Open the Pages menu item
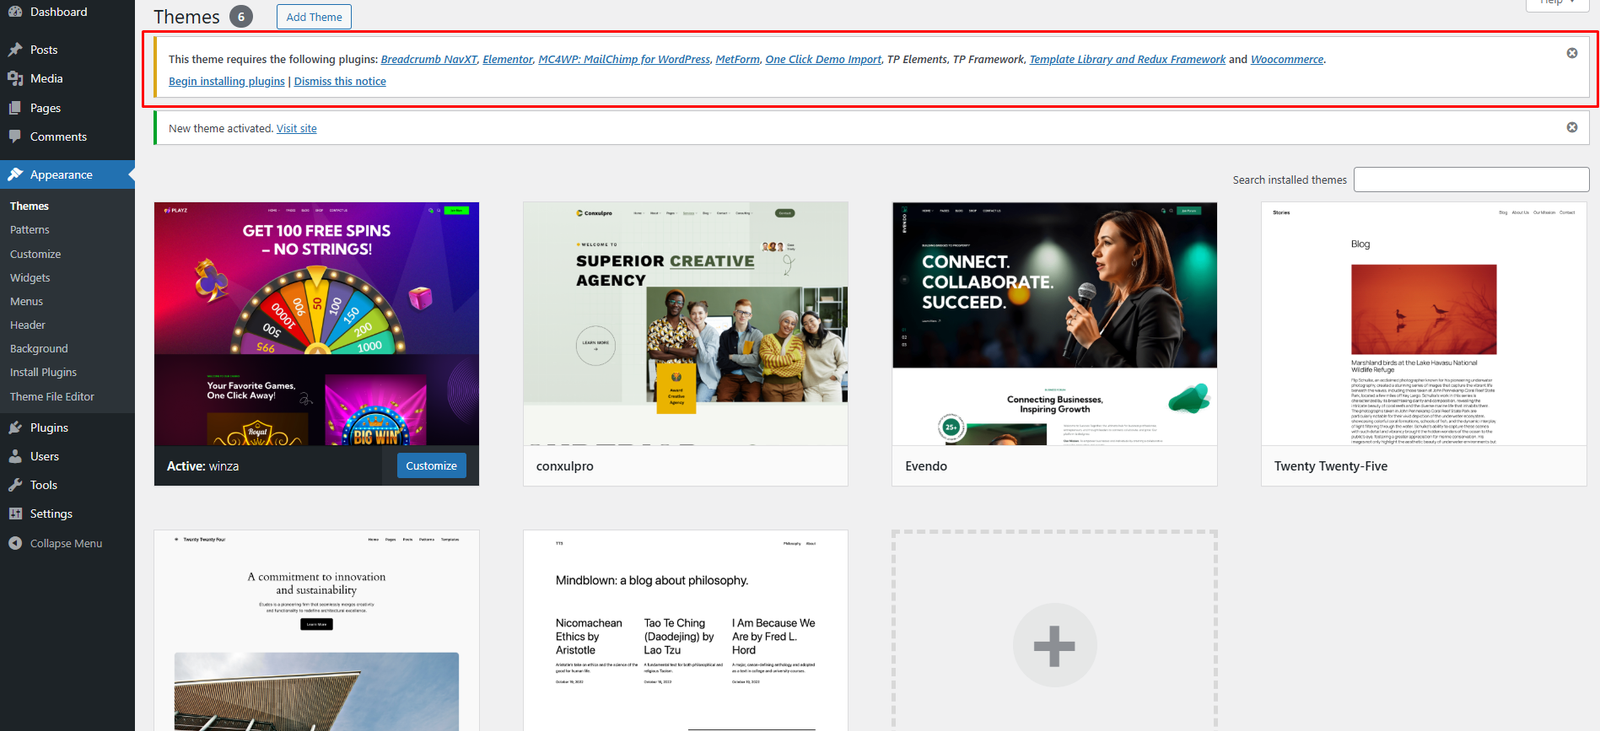Viewport: 1600px width, 731px height. click(x=67, y=108)
